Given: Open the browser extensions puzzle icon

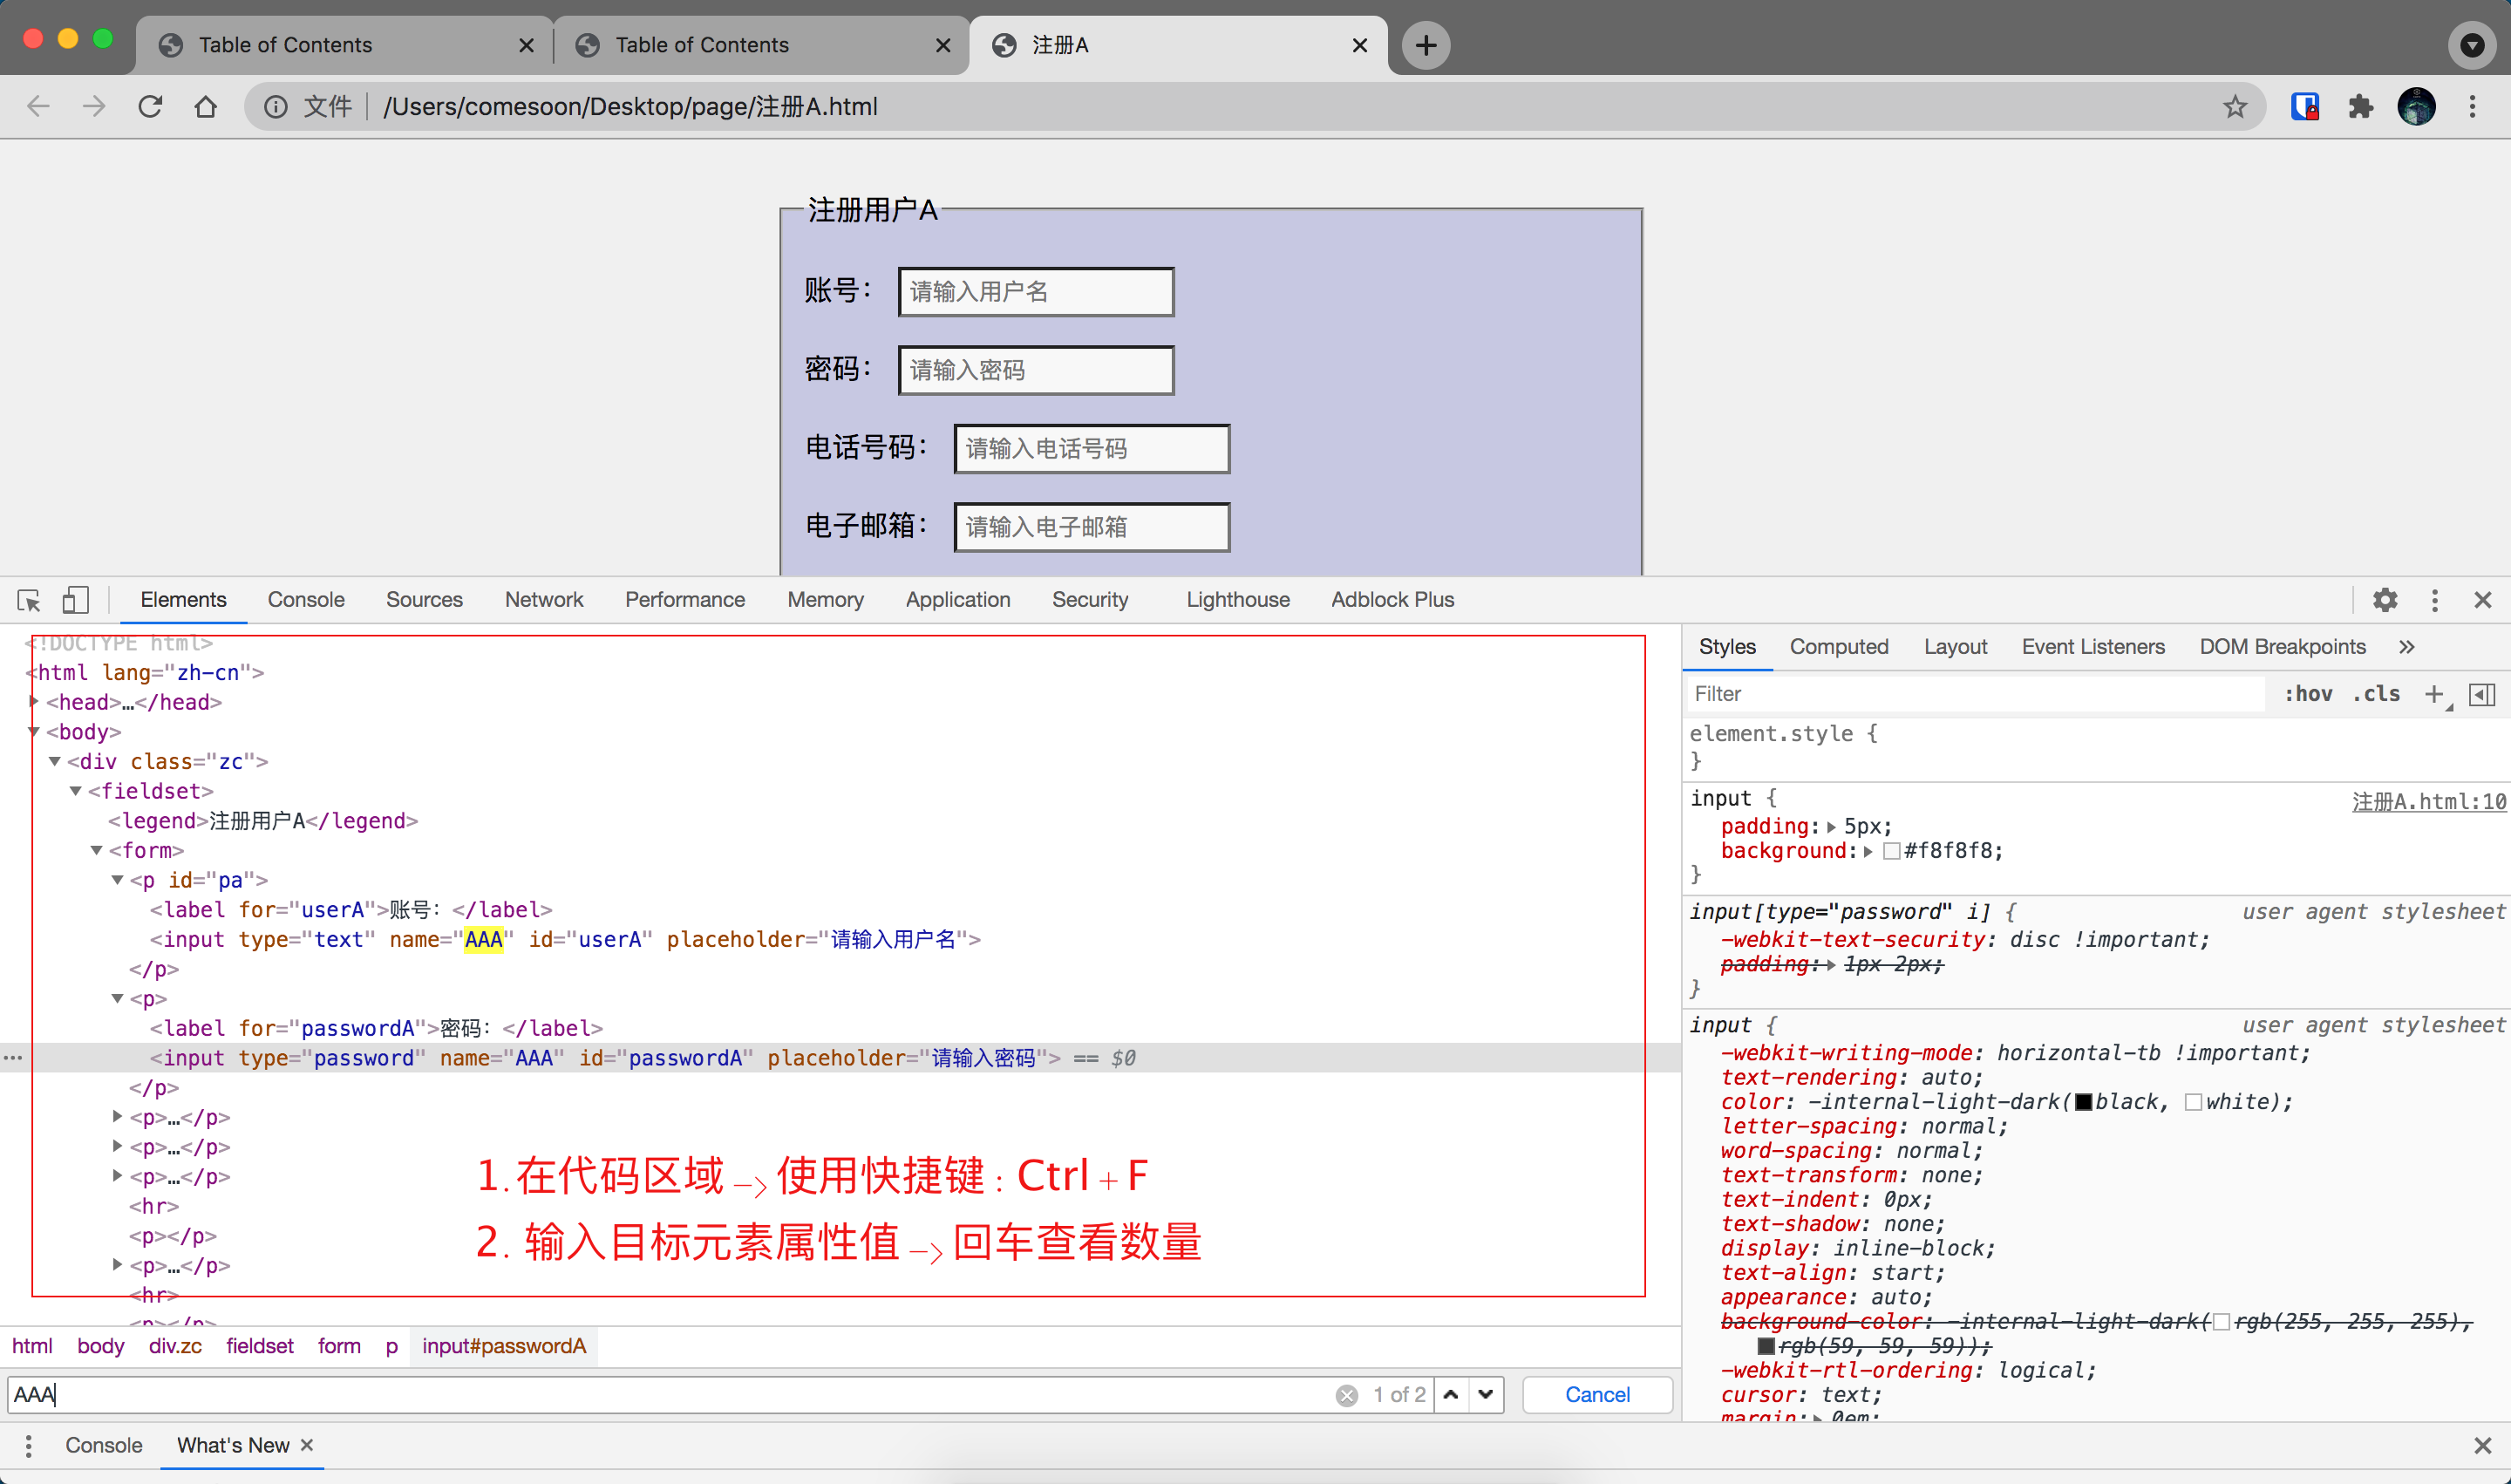Looking at the screenshot, I should pyautogui.click(x=2361, y=107).
